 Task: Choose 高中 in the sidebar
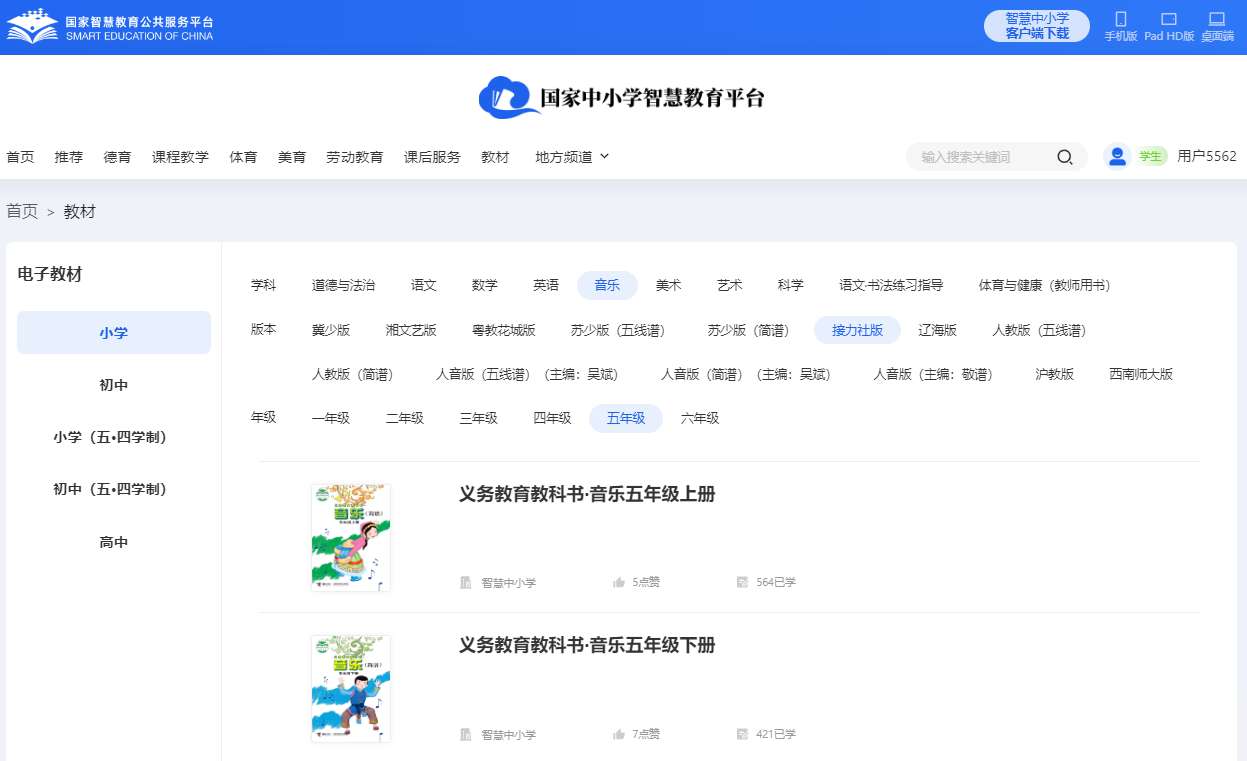click(x=114, y=542)
